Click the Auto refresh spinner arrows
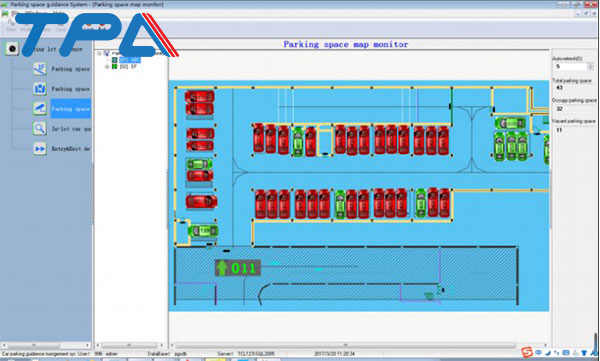 (590, 67)
